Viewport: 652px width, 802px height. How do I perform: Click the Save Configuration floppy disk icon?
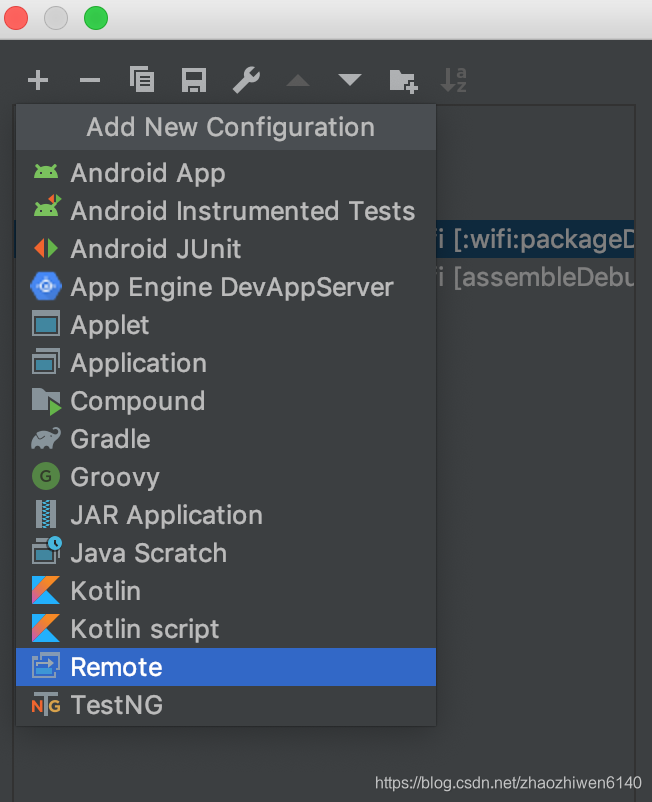tap(194, 80)
